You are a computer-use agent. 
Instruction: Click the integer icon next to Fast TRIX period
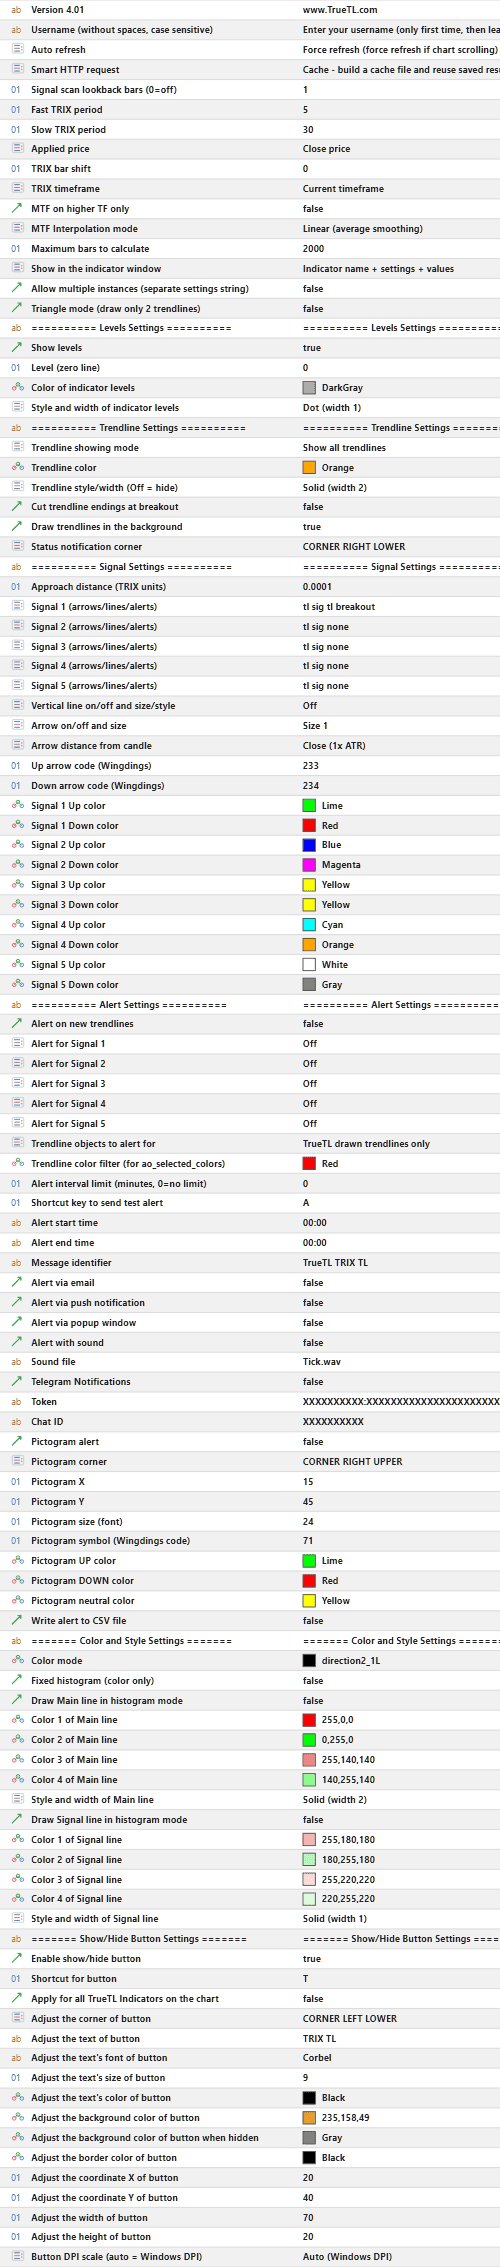(x=16, y=109)
